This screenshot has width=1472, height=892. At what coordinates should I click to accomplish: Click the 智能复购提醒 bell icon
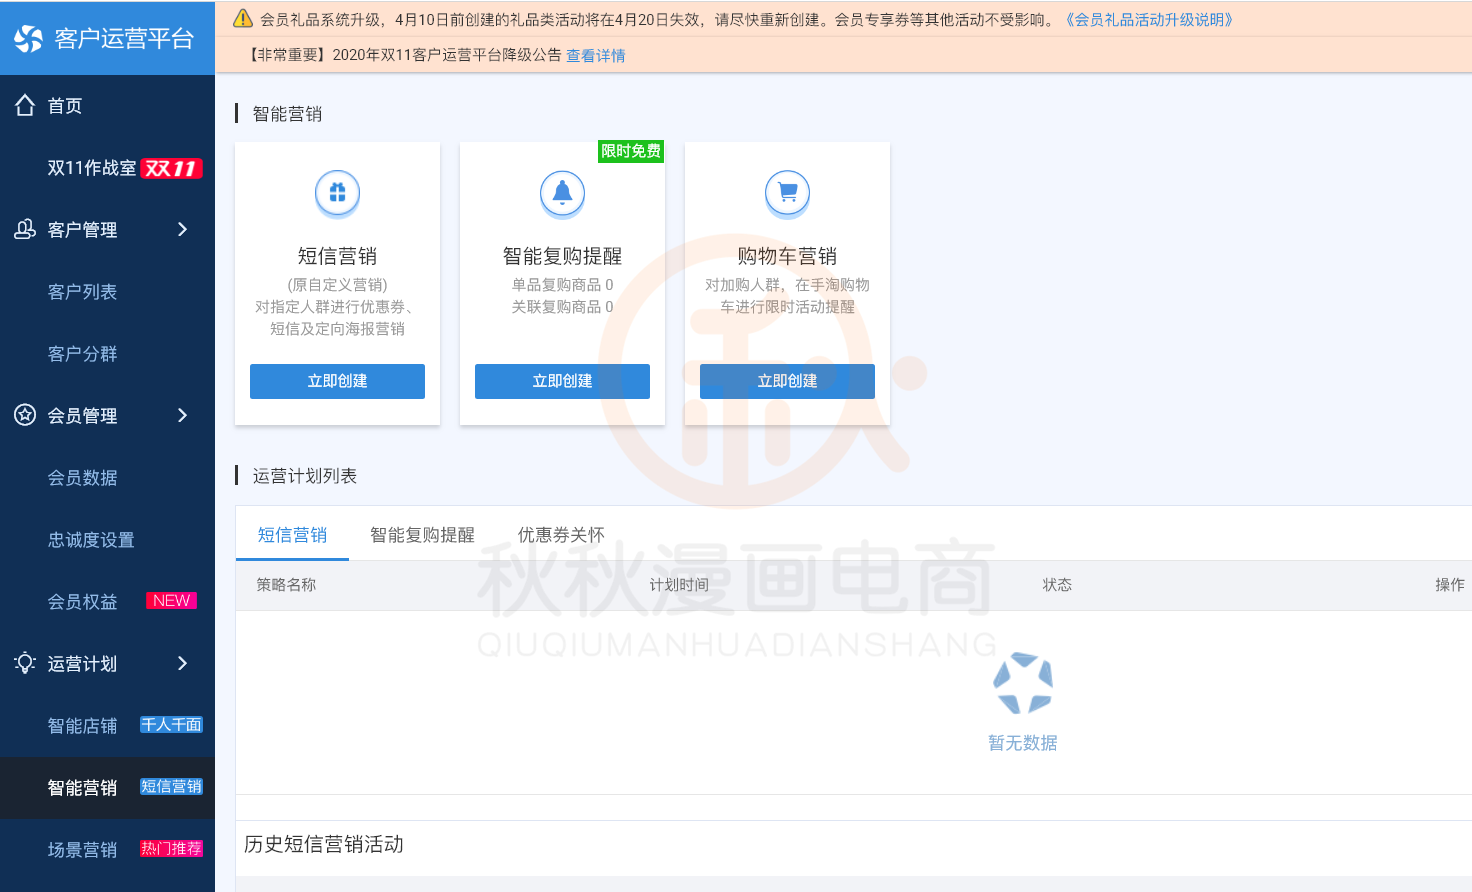[x=562, y=192]
